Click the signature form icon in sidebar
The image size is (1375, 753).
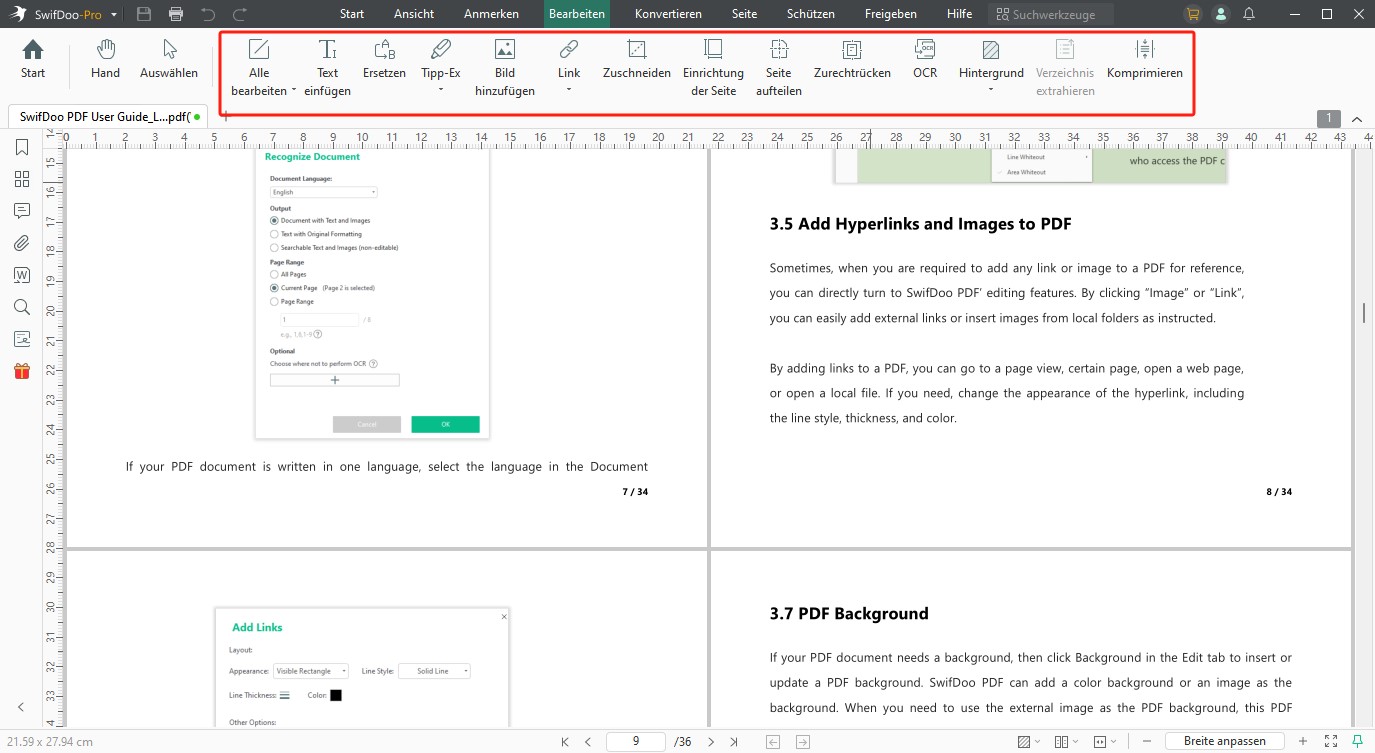(x=21, y=339)
